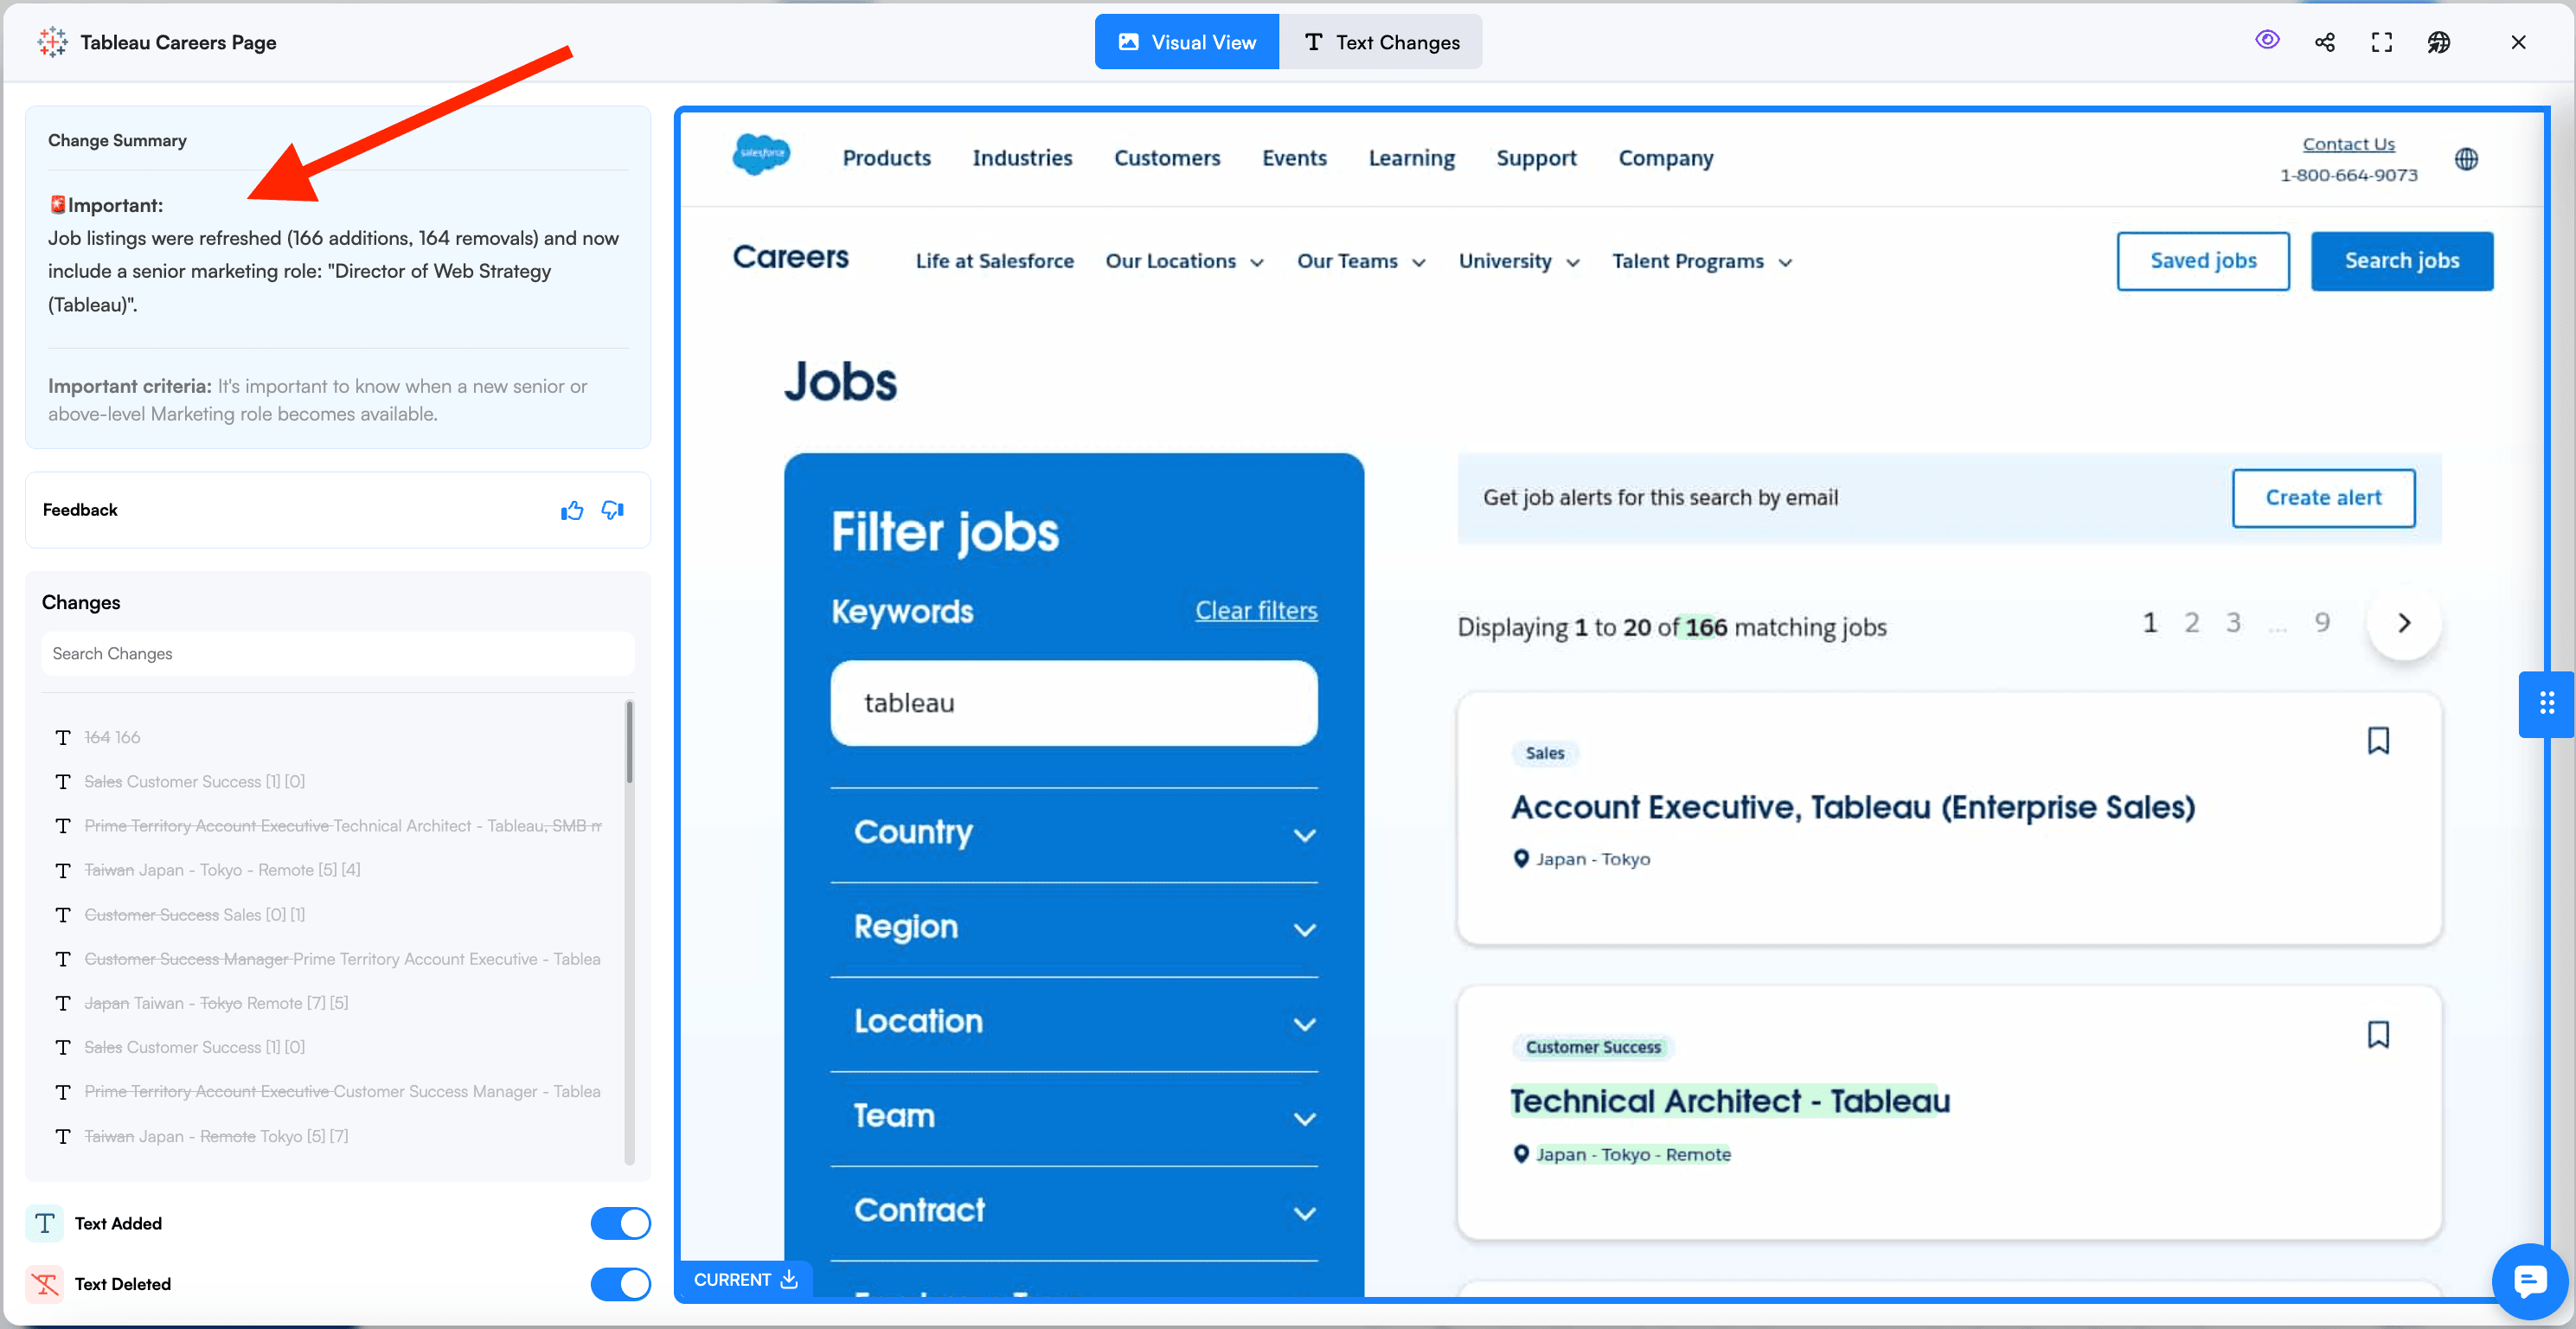Click the Clear filters link
This screenshot has width=2576, height=1329.
(x=1256, y=610)
